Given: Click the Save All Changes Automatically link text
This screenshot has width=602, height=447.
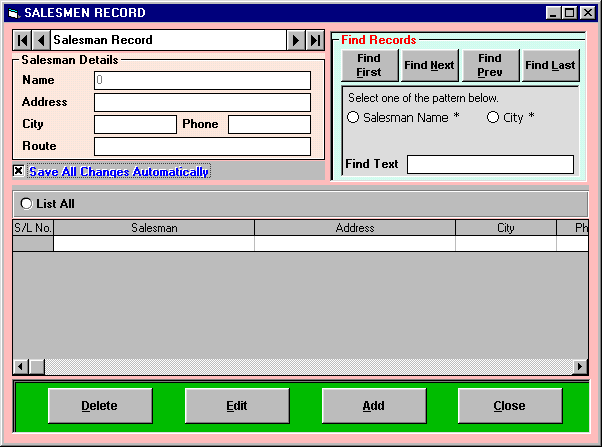Looking at the screenshot, I should click(119, 171).
